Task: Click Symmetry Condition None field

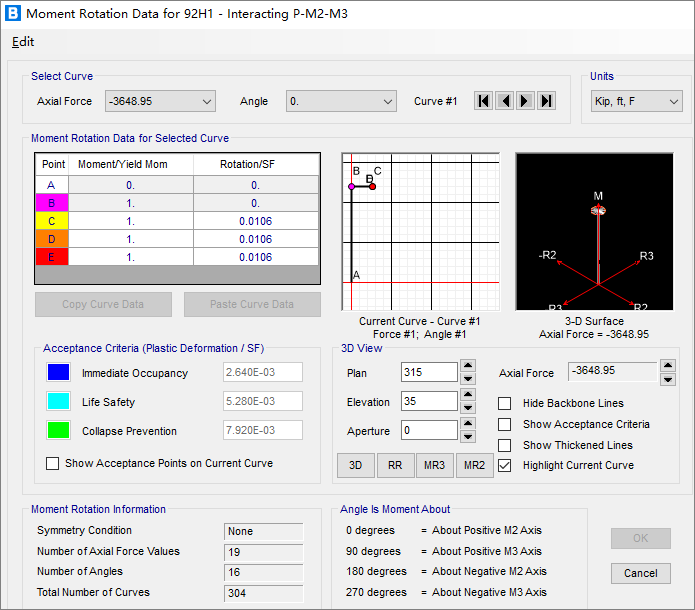Action: tap(264, 531)
